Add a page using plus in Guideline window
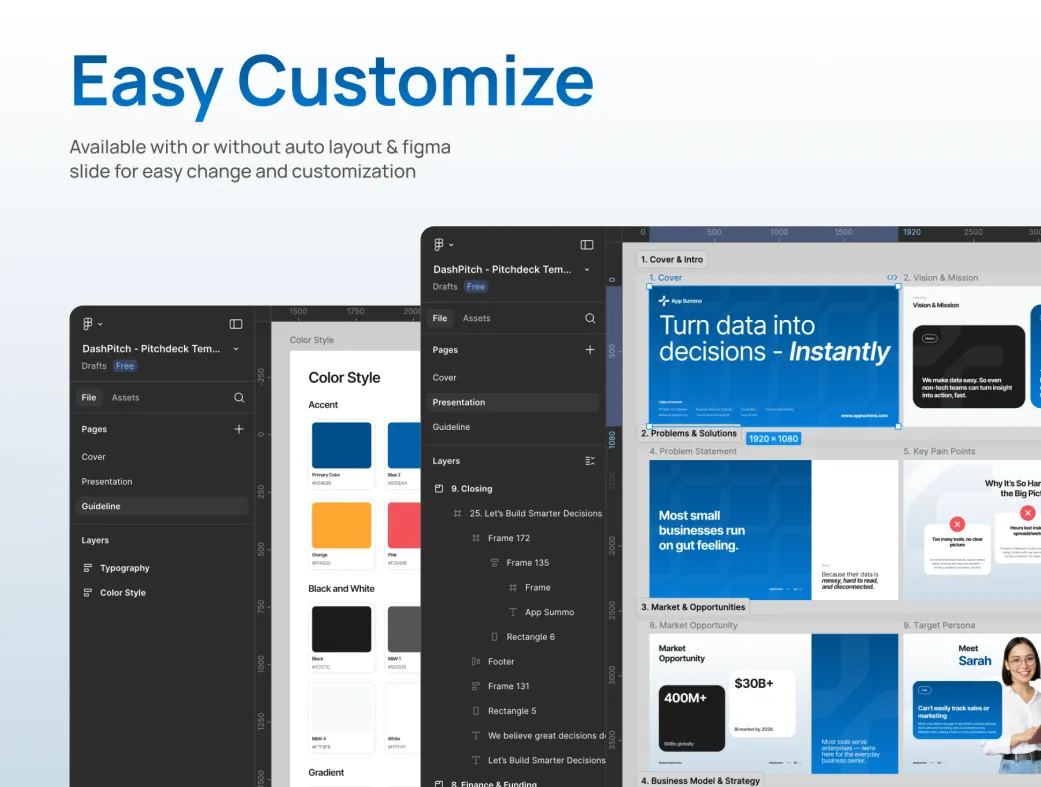 239,429
